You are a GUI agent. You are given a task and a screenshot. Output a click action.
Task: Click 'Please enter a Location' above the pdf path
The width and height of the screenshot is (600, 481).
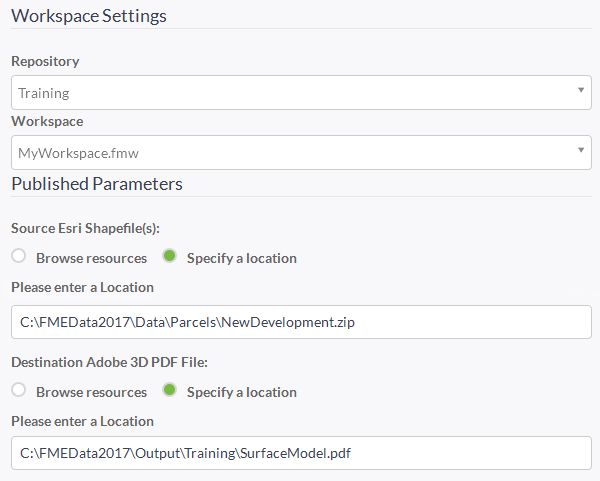[x=82, y=421]
